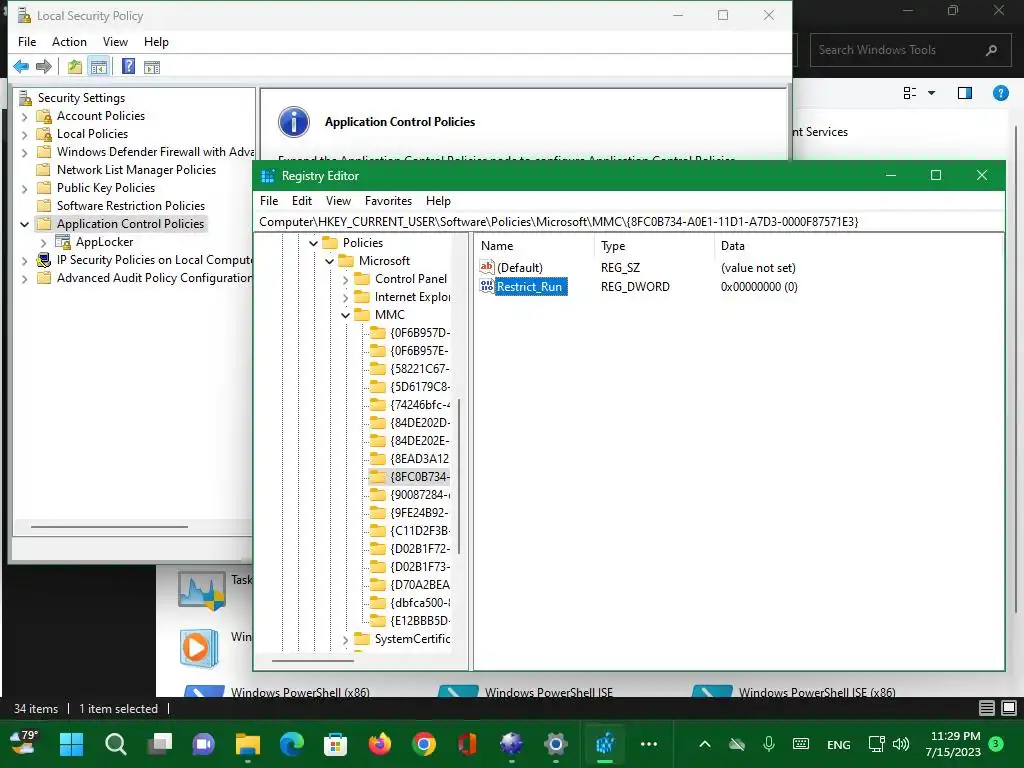The width and height of the screenshot is (1024, 768).
Task: Click IP Security Policies node icon
Action: click(44, 260)
